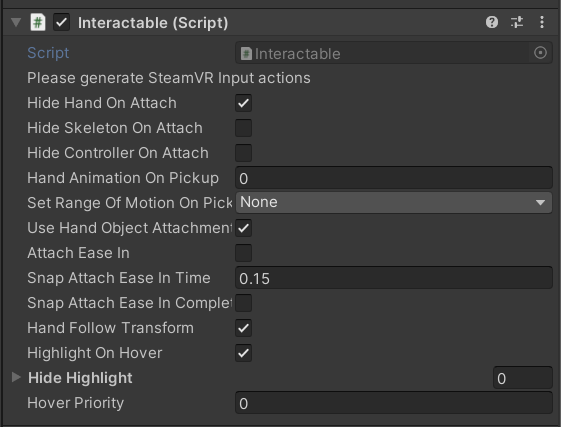
Task: Enable Hide Controller On Attach
Action: coord(243,153)
